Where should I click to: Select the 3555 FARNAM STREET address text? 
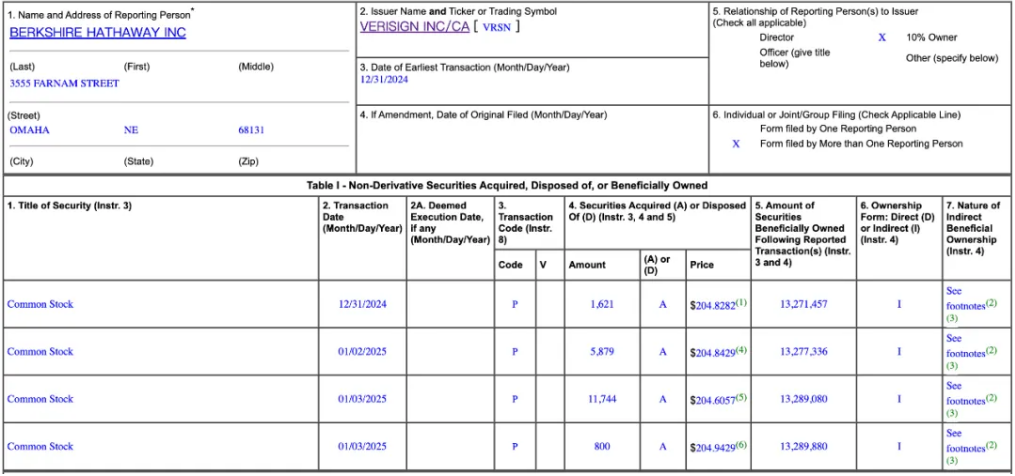[64, 84]
